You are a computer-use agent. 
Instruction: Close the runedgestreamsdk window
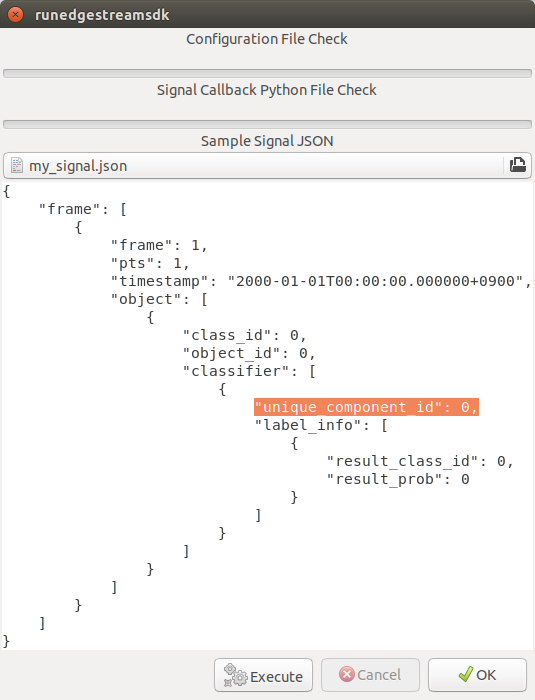(x=16, y=14)
